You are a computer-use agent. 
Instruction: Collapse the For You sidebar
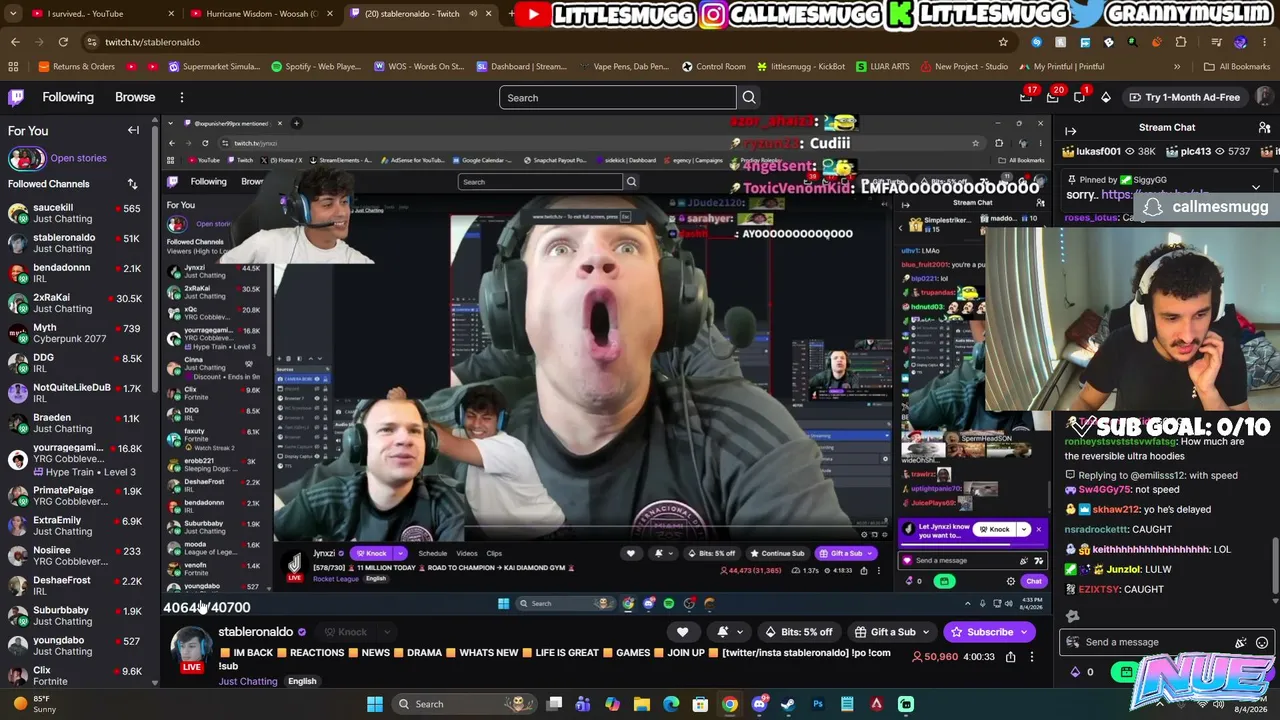[x=133, y=130]
